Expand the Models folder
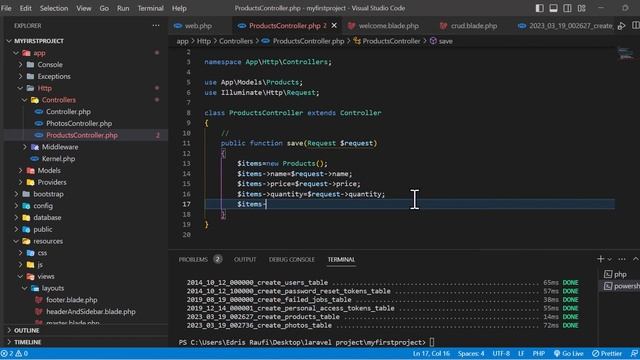 pos(49,171)
